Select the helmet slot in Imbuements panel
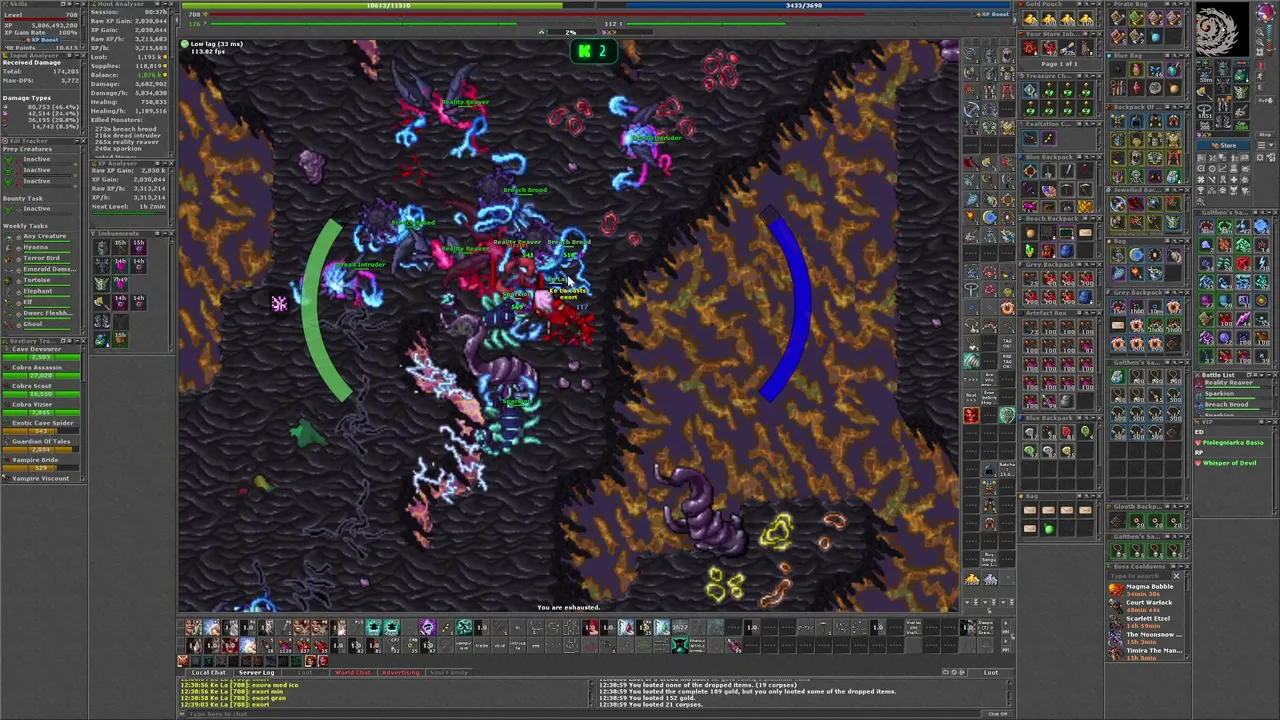The width and height of the screenshot is (1280, 720). [101, 246]
